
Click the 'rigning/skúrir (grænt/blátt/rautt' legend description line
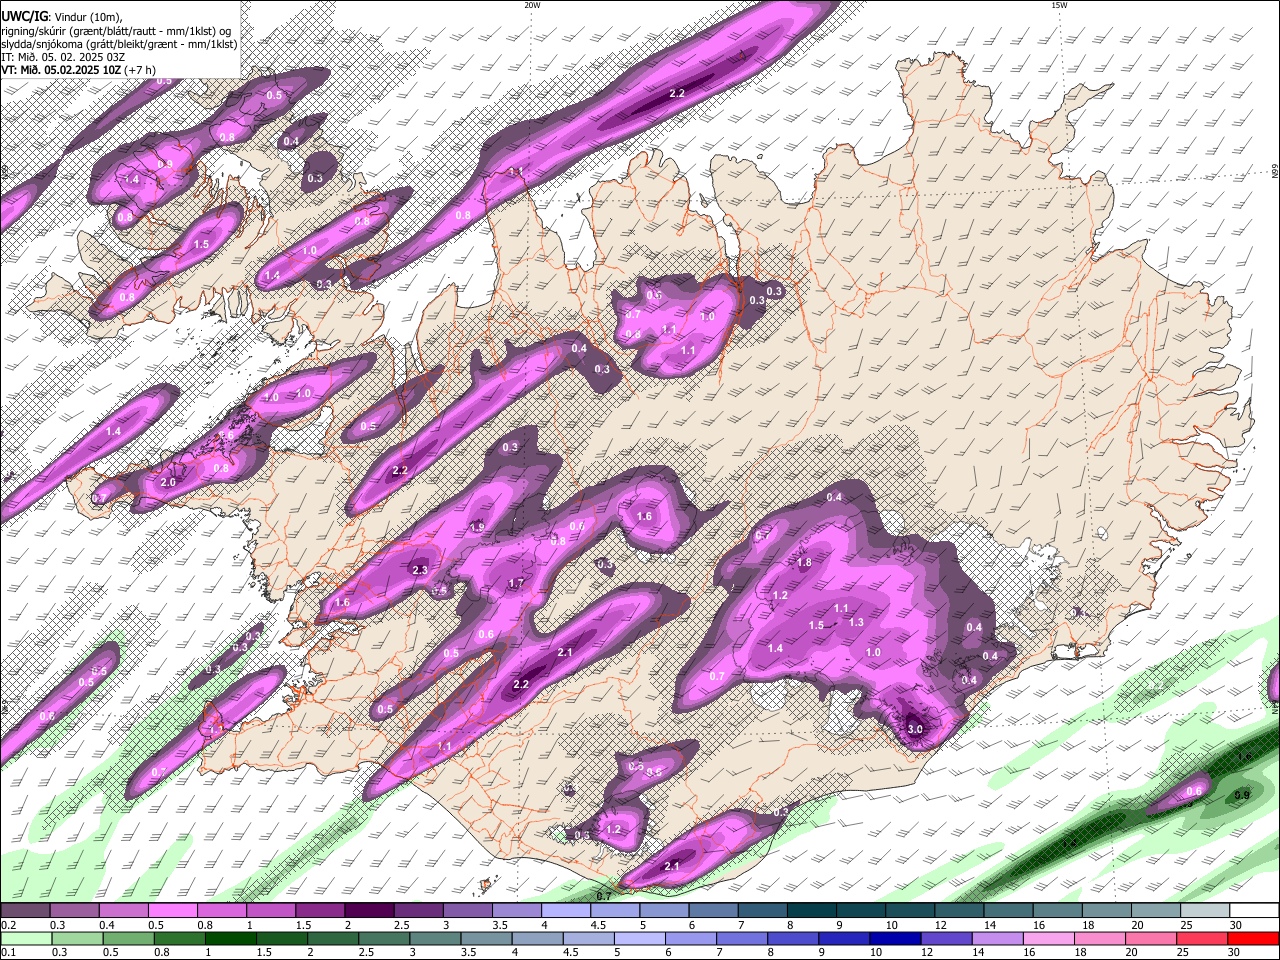coord(116,30)
